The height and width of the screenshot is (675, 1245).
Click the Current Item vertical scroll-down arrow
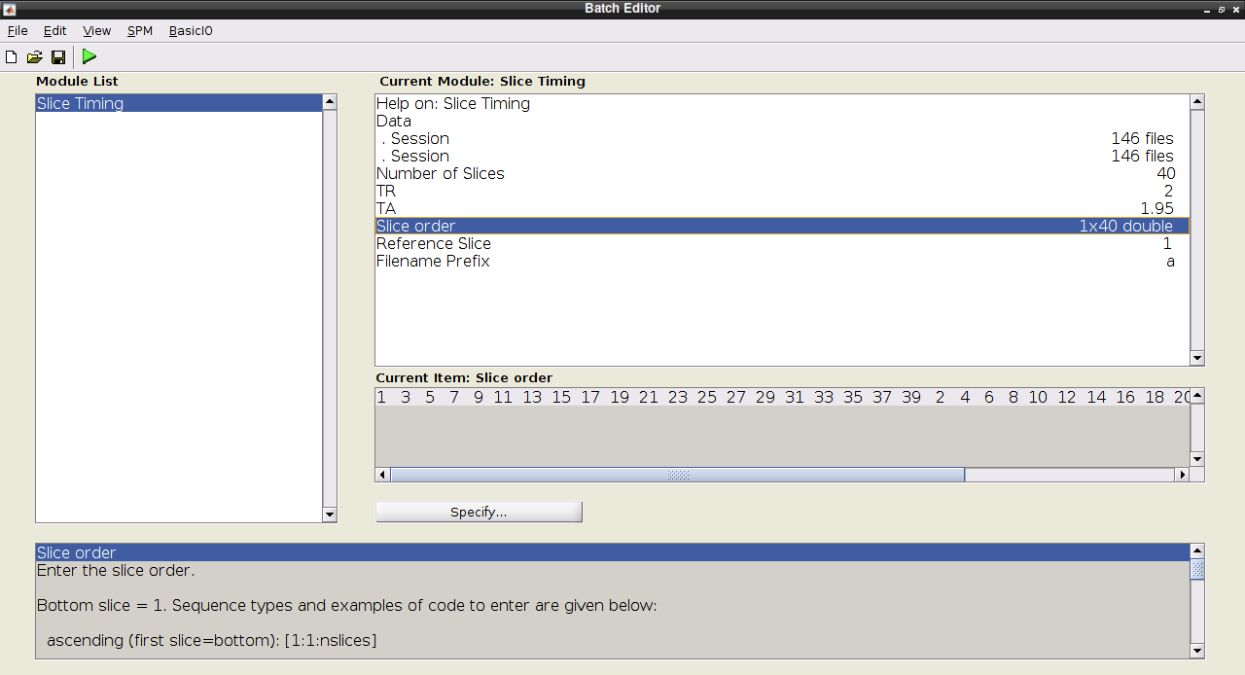(1197, 459)
